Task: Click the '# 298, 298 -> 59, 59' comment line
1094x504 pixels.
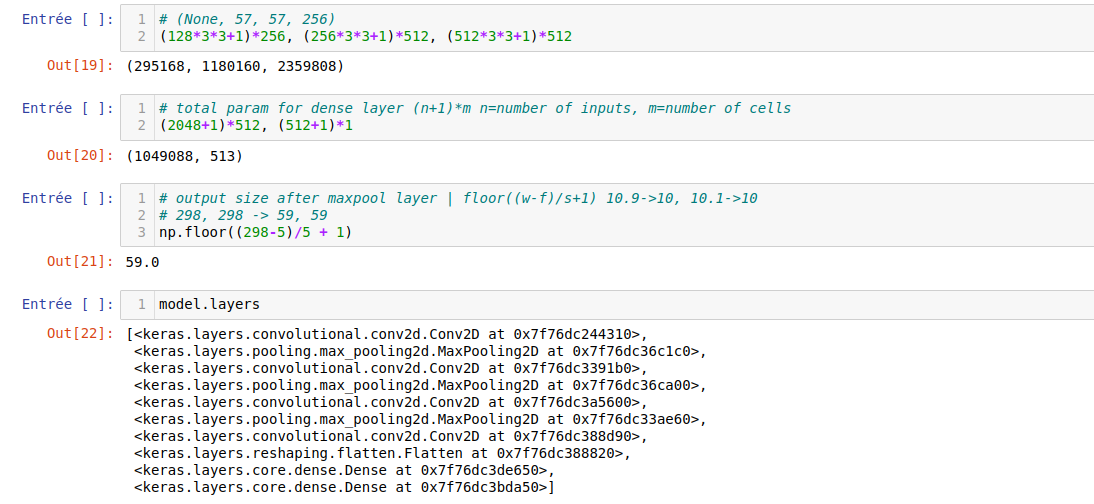Action: click(243, 215)
